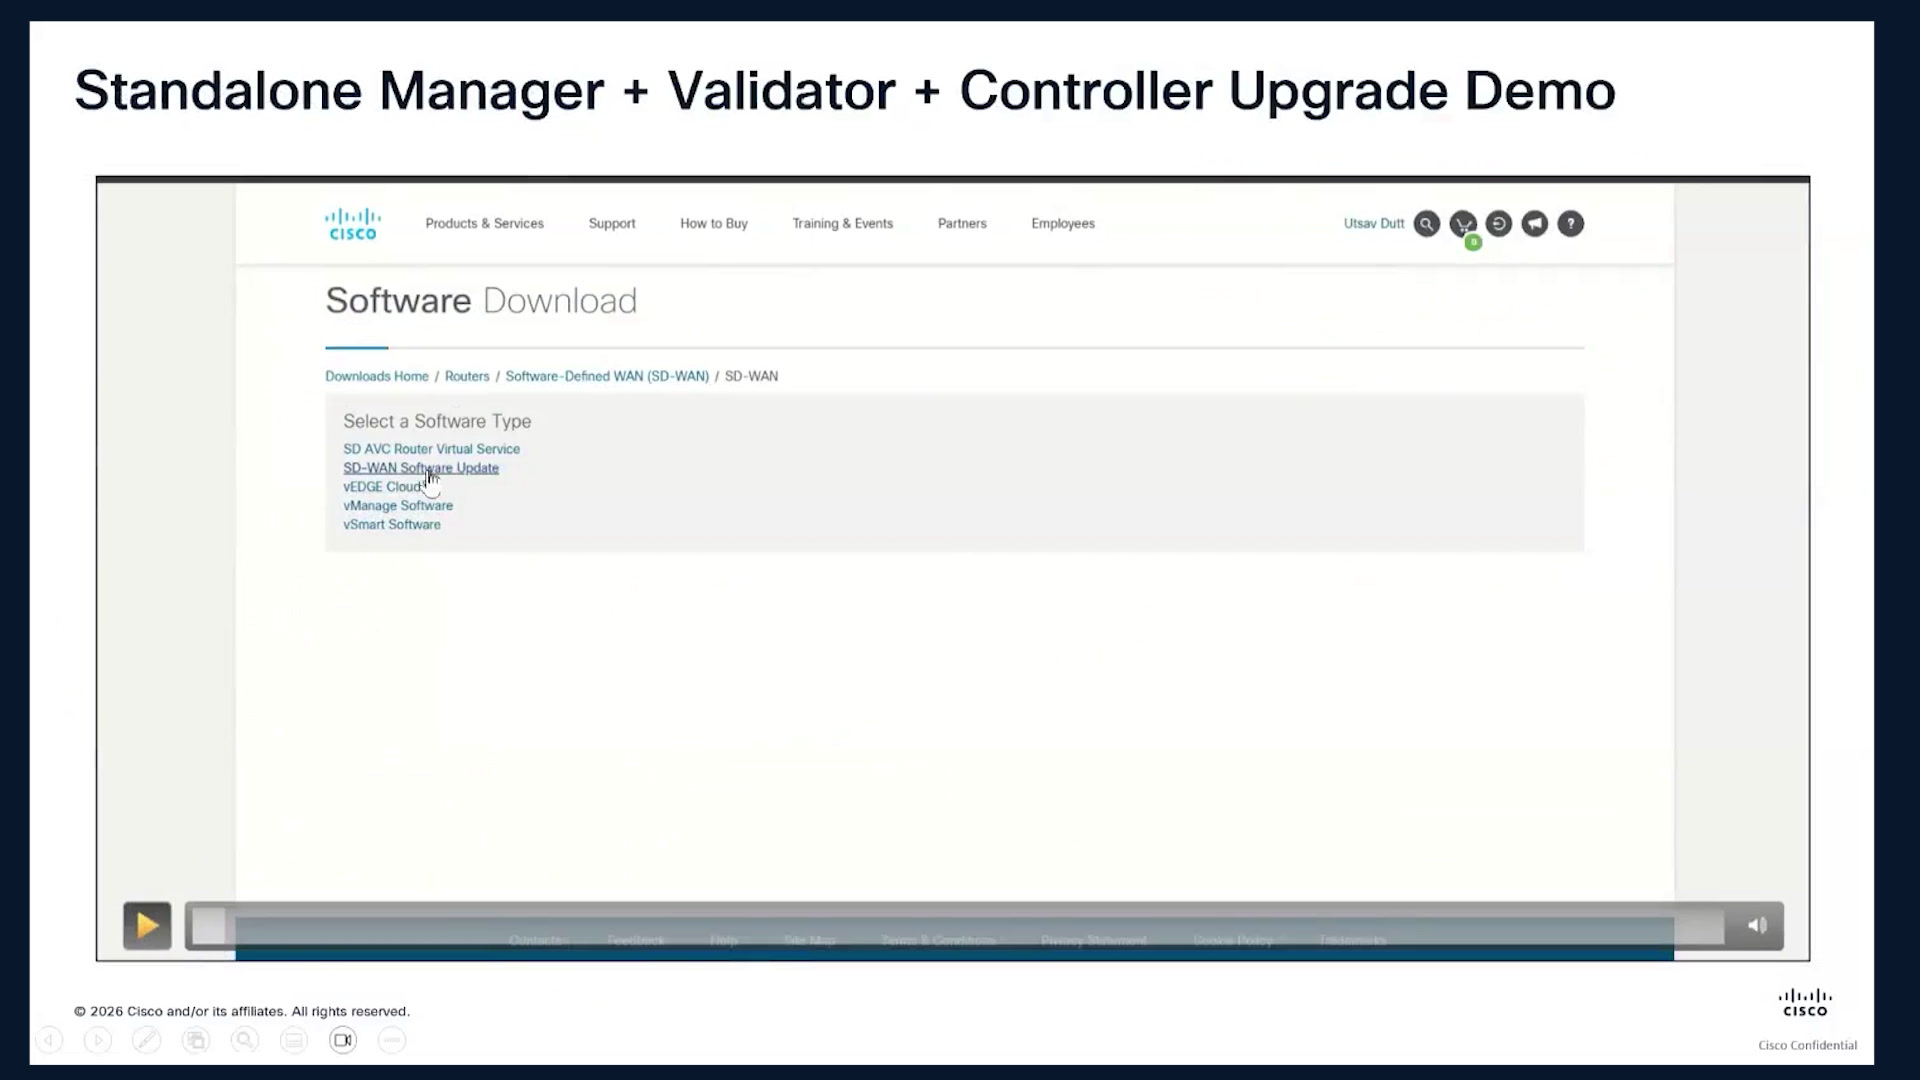The width and height of the screenshot is (1920, 1080).
Task: Open Software-Defined WAN (SD-WAN) breadcrumb
Action: pyautogui.click(x=607, y=377)
